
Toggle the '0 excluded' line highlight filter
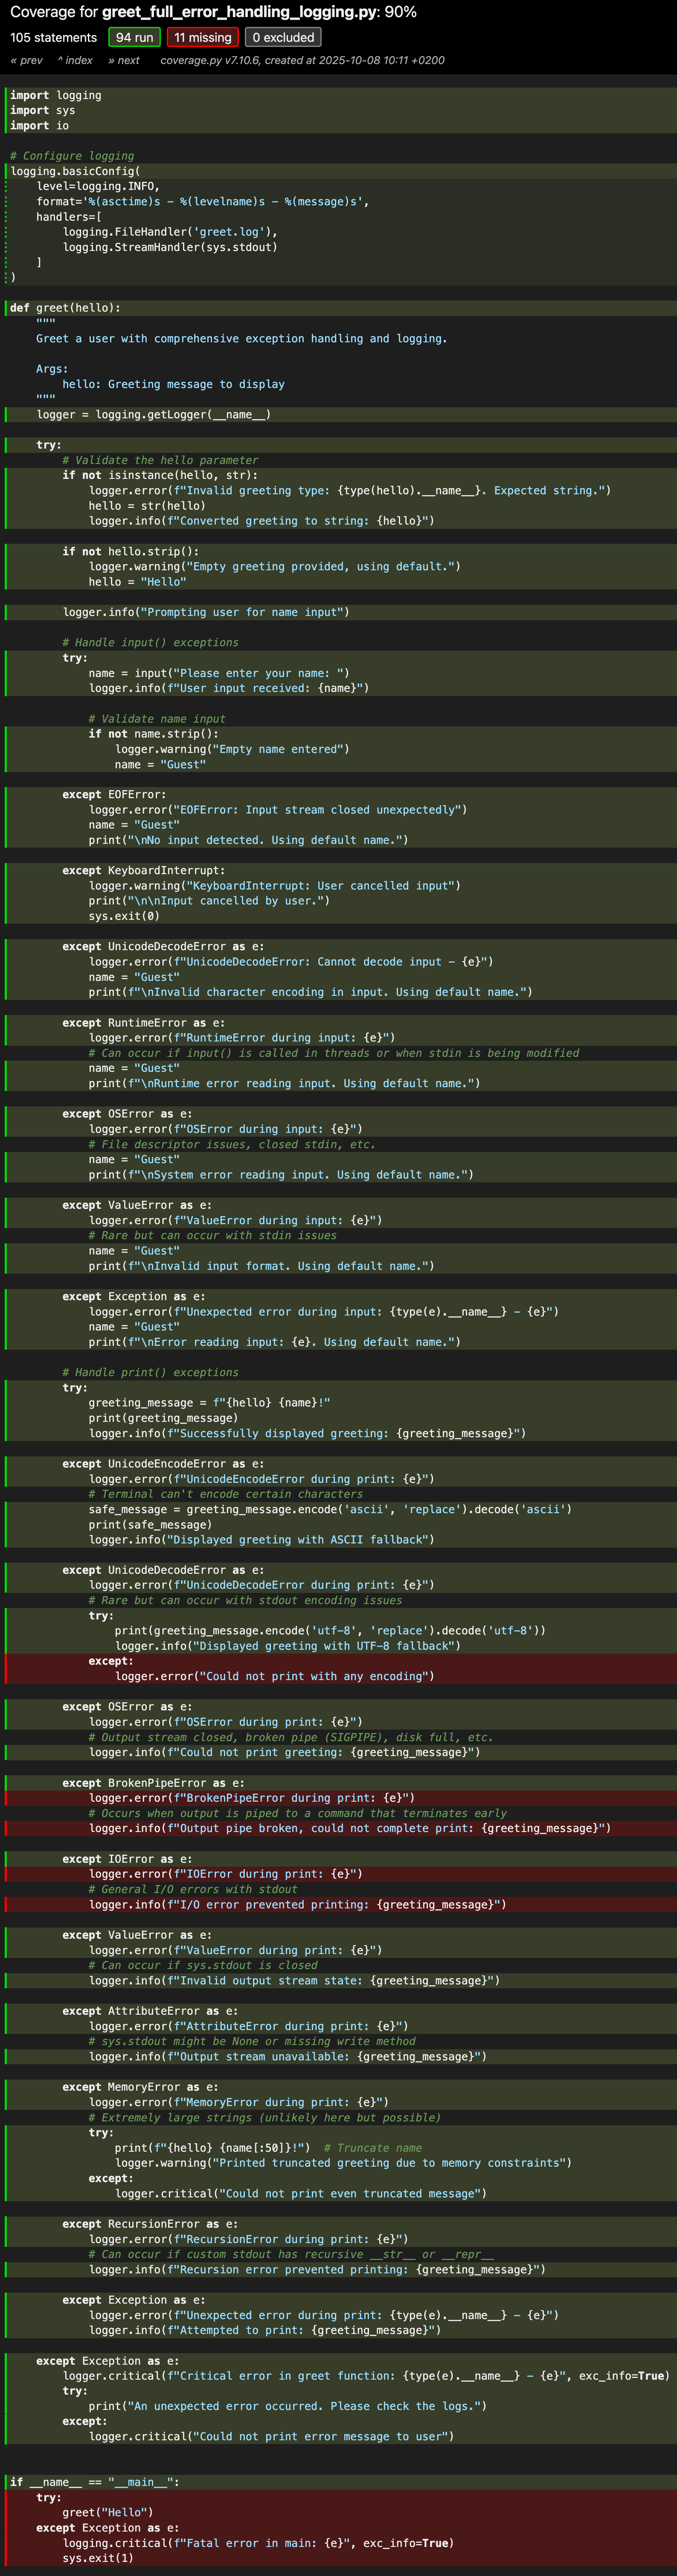pyautogui.click(x=283, y=38)
